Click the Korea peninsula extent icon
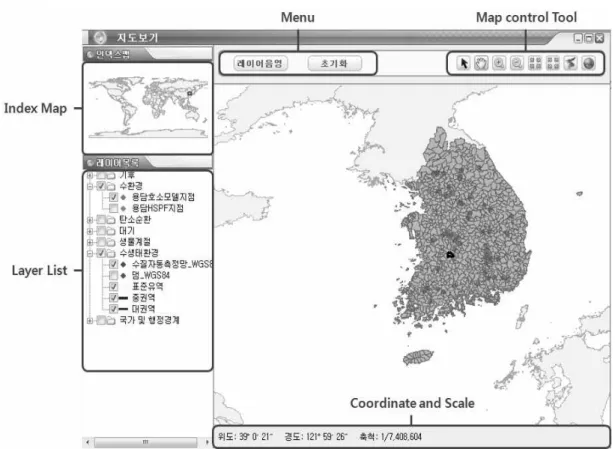615x449 pixels. coord(571,63)
